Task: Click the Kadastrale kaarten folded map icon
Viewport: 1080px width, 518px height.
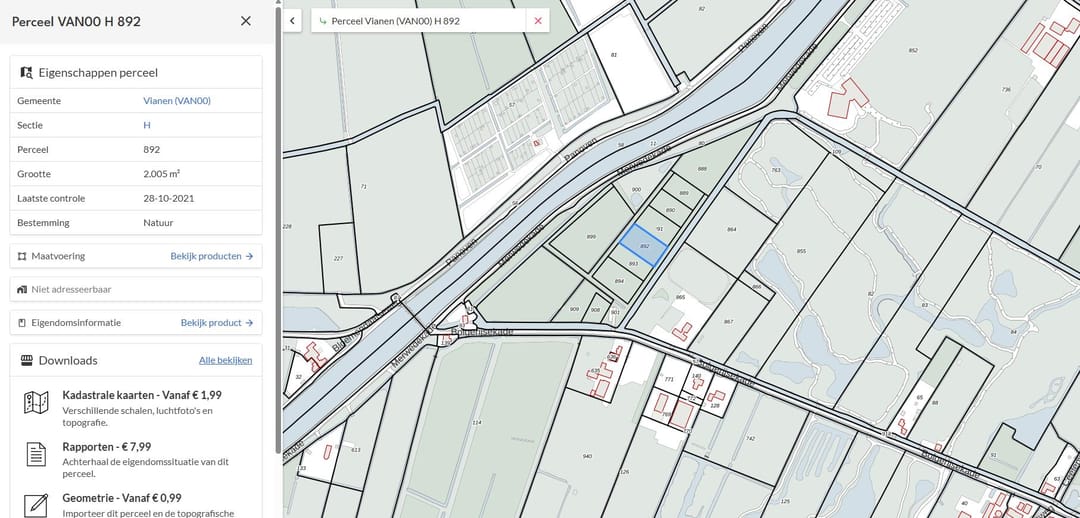Action: [36, 402]
